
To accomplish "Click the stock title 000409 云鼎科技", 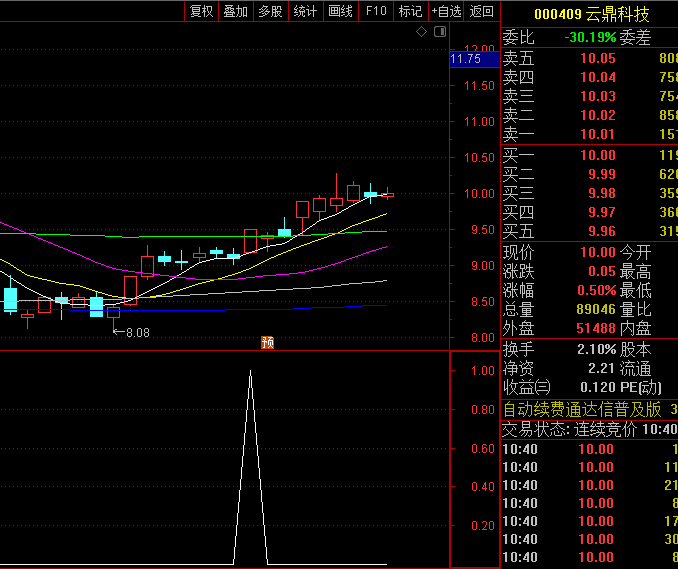I will (591, 14).
